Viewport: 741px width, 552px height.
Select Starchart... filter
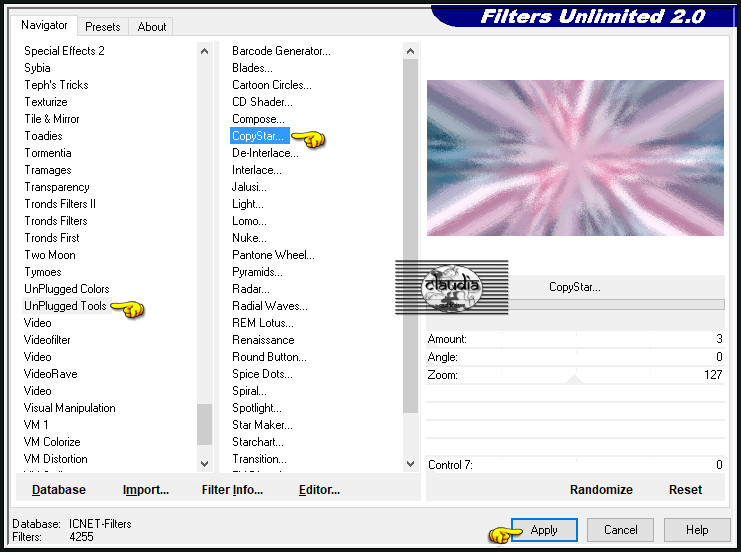click(x=258, y=442)
